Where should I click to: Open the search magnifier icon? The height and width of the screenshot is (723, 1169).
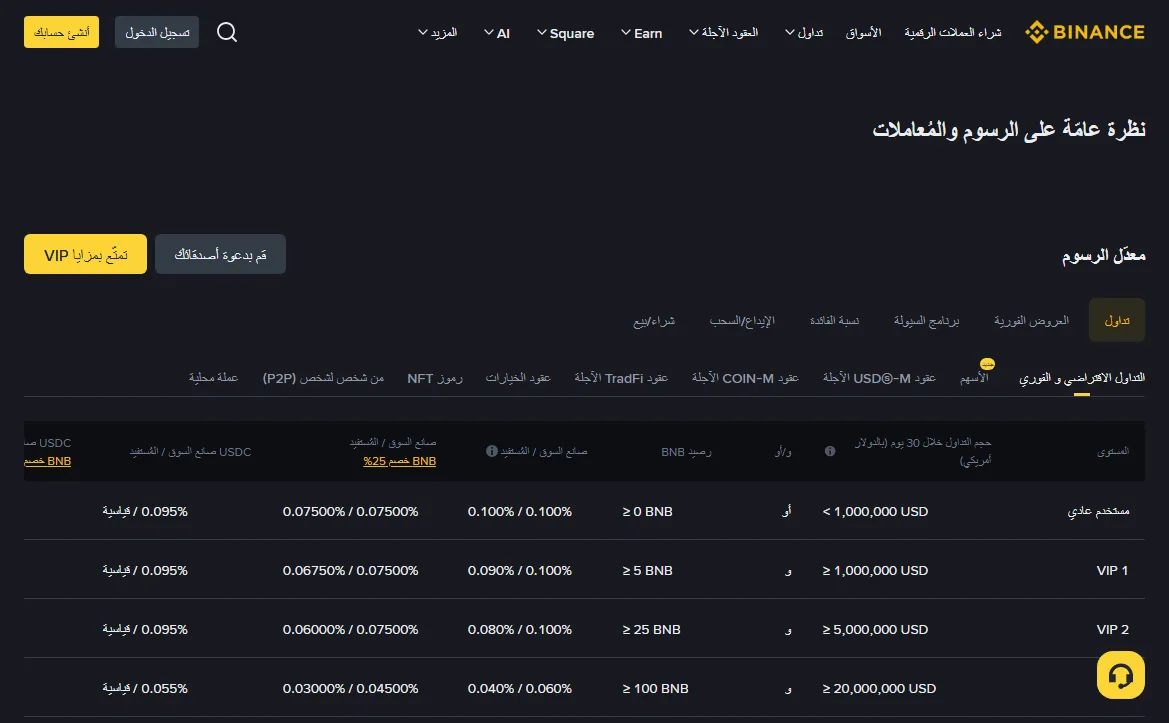click(x=227, y=32)
